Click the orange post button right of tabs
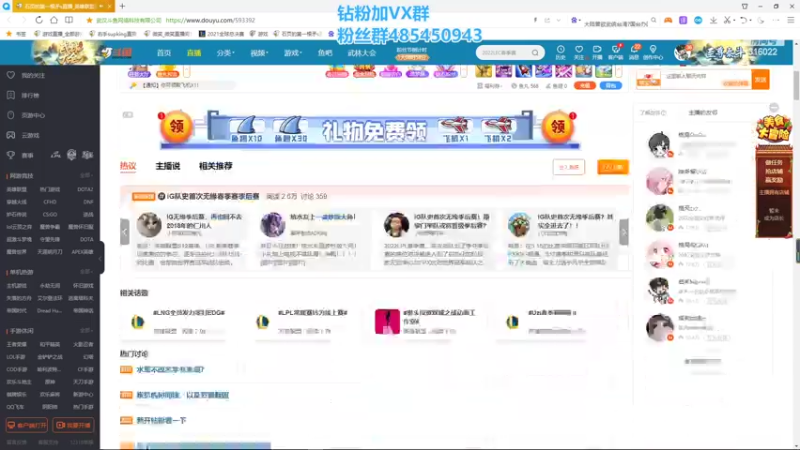800x450 pixels. (613, 167)
